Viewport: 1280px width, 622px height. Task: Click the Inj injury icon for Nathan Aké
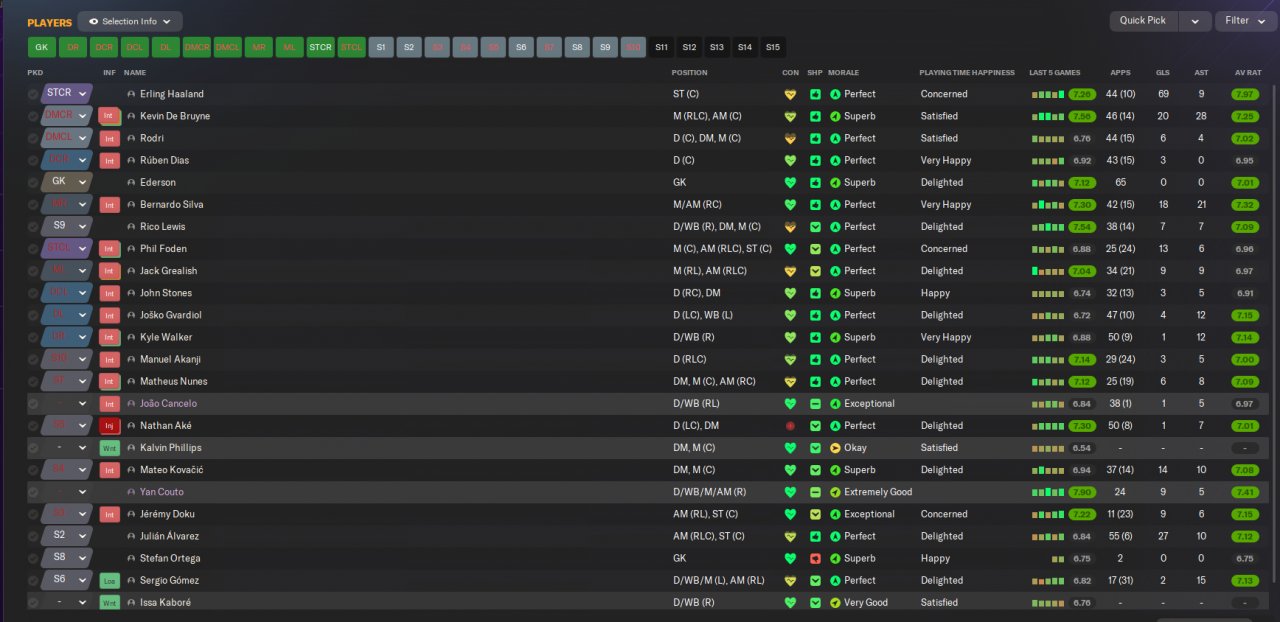[110, 426]
